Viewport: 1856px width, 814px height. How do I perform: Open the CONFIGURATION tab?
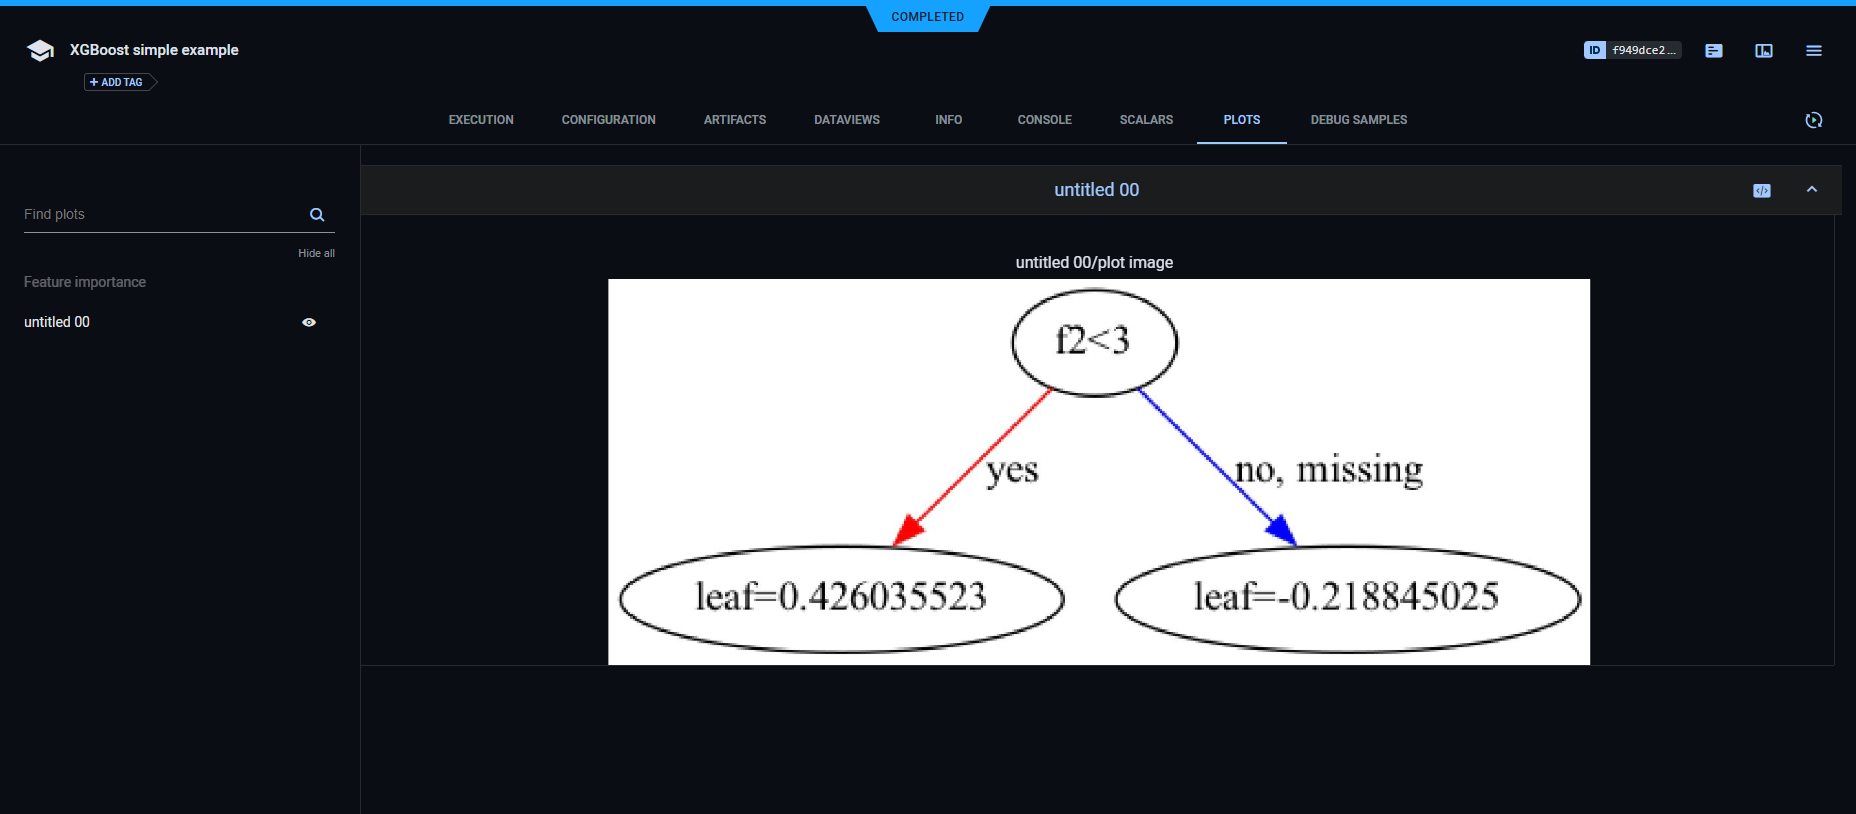tap(608, 120)
